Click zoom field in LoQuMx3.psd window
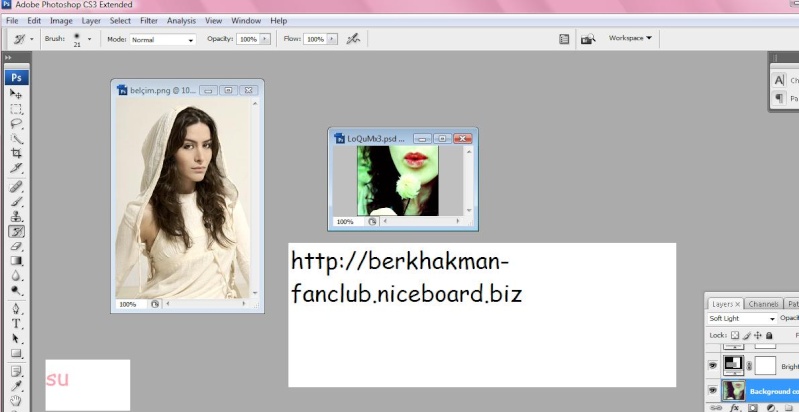Screen dimensions: 799x412 (349, 222)
